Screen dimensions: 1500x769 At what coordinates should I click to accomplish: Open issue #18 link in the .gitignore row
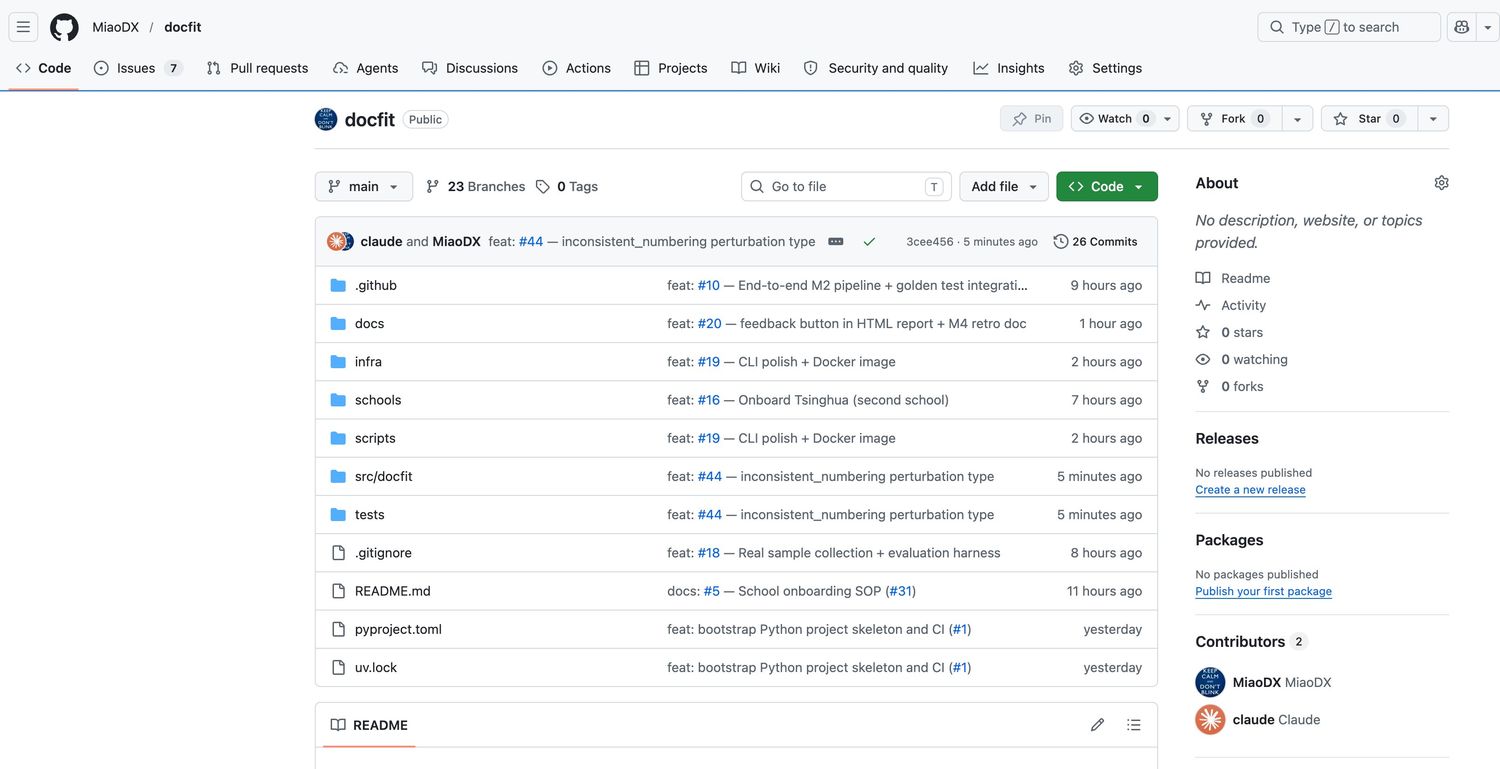pyautogui.click(x=709, y=553)
